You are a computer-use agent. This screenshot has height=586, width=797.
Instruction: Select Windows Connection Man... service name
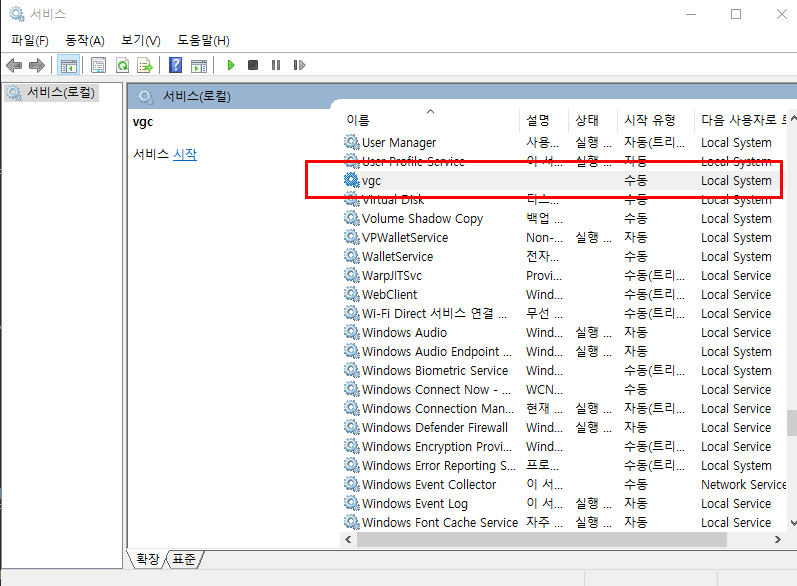[438, 409]
